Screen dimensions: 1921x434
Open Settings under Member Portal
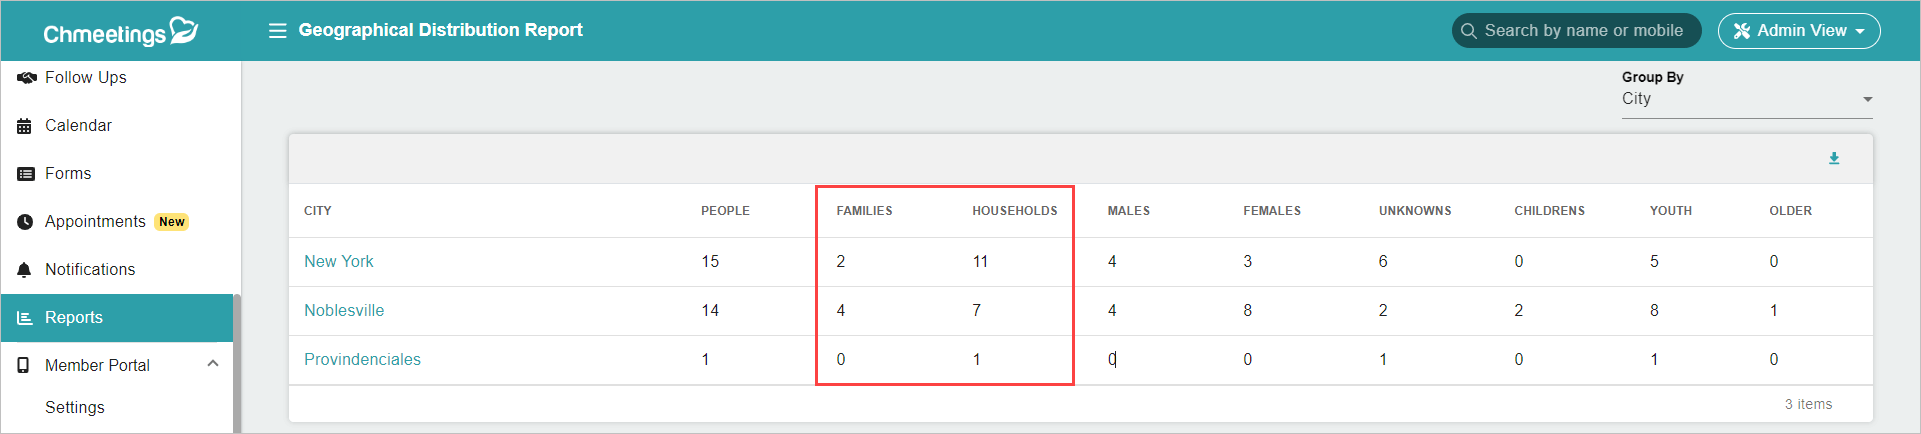tap(75, 408)
